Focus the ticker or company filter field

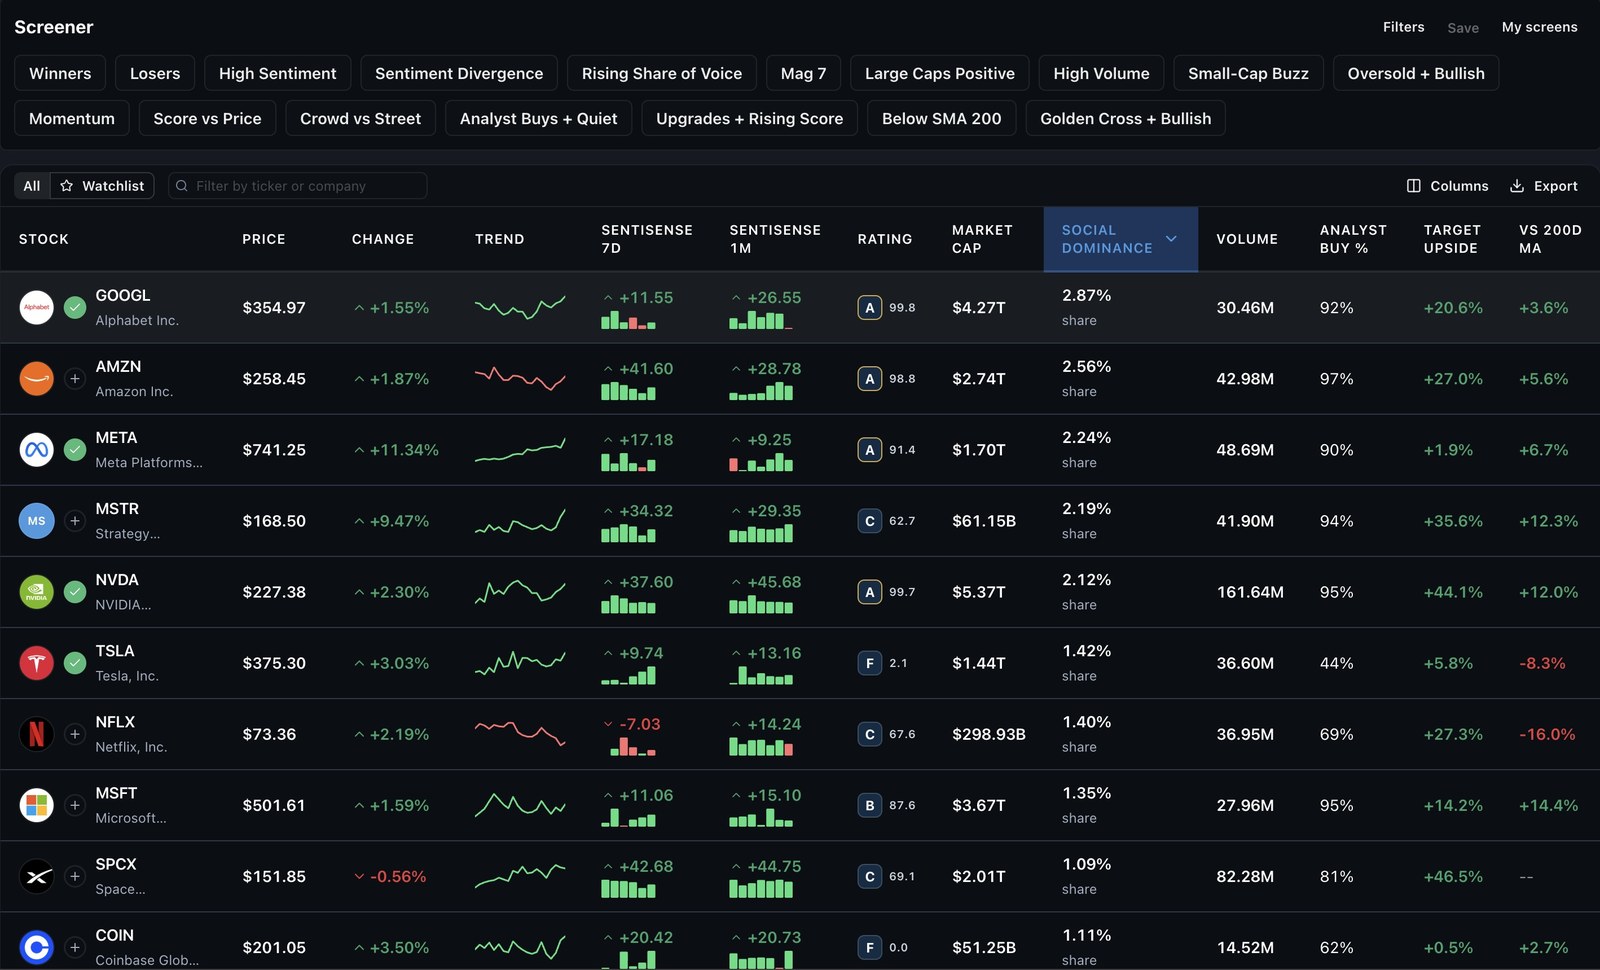point(298,186)
